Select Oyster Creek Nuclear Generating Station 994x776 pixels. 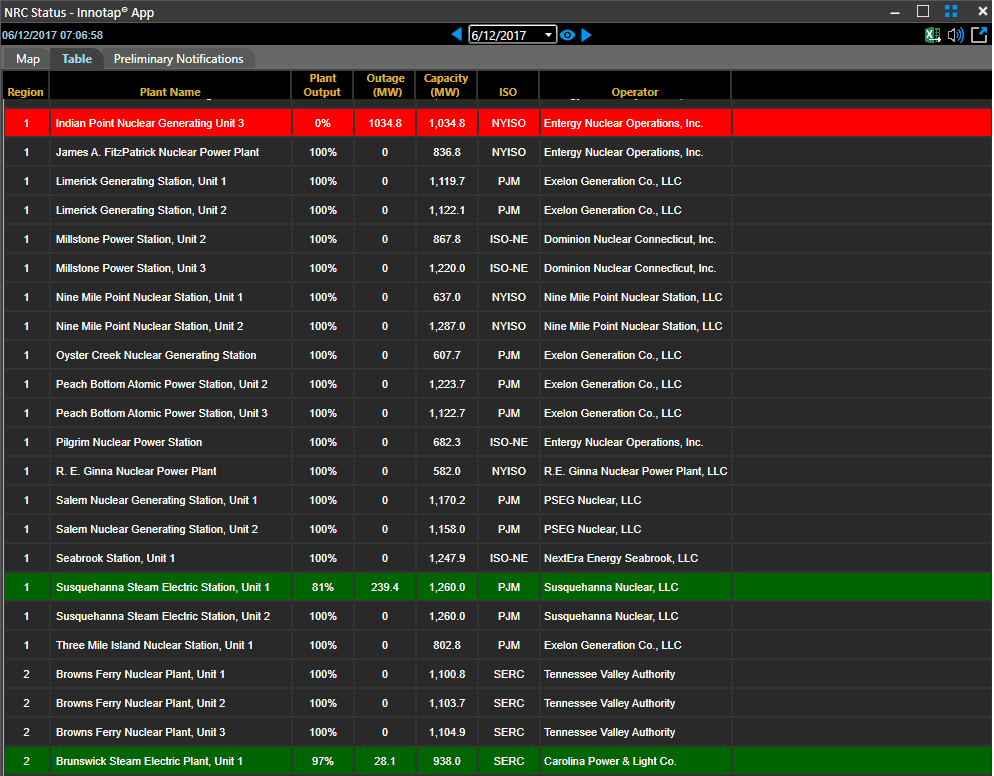156,356
